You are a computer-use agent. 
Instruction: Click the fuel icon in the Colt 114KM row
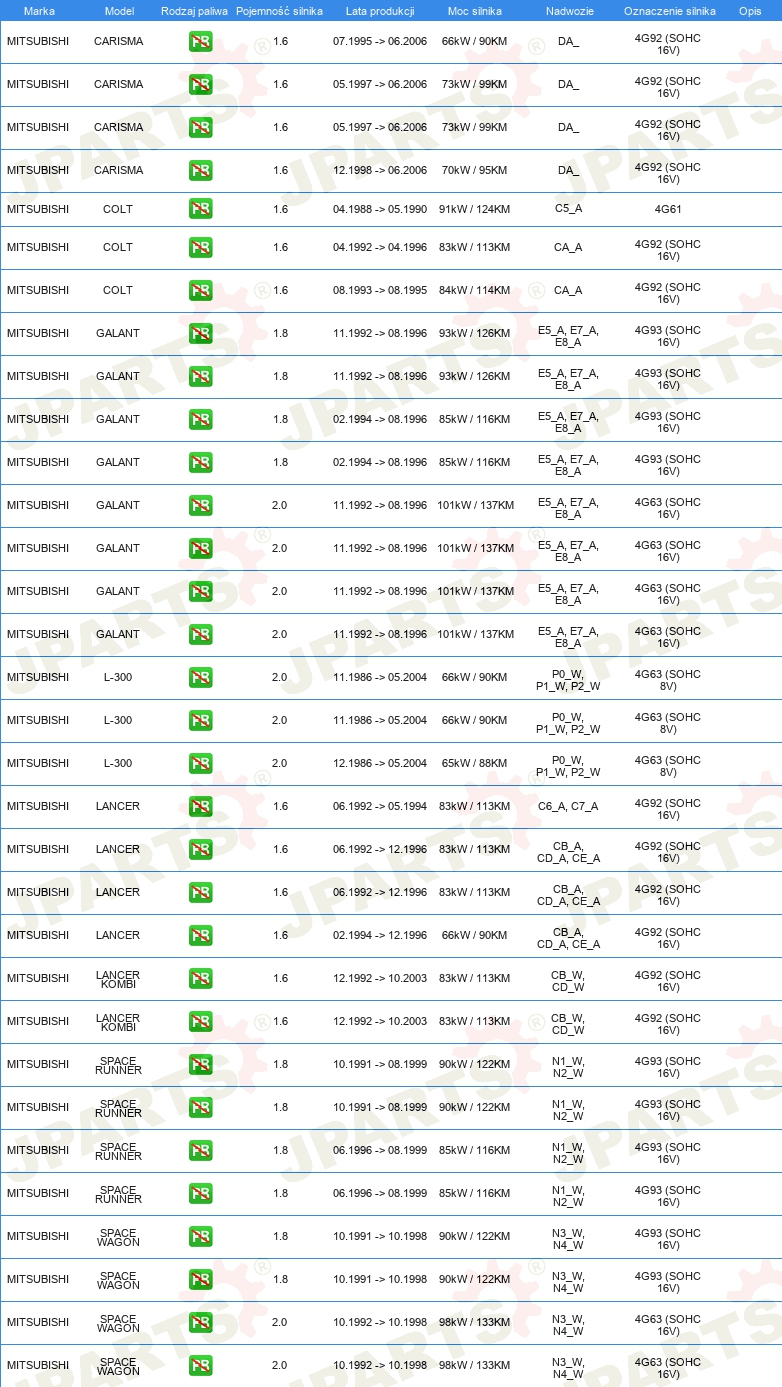(x=200, y=290)
